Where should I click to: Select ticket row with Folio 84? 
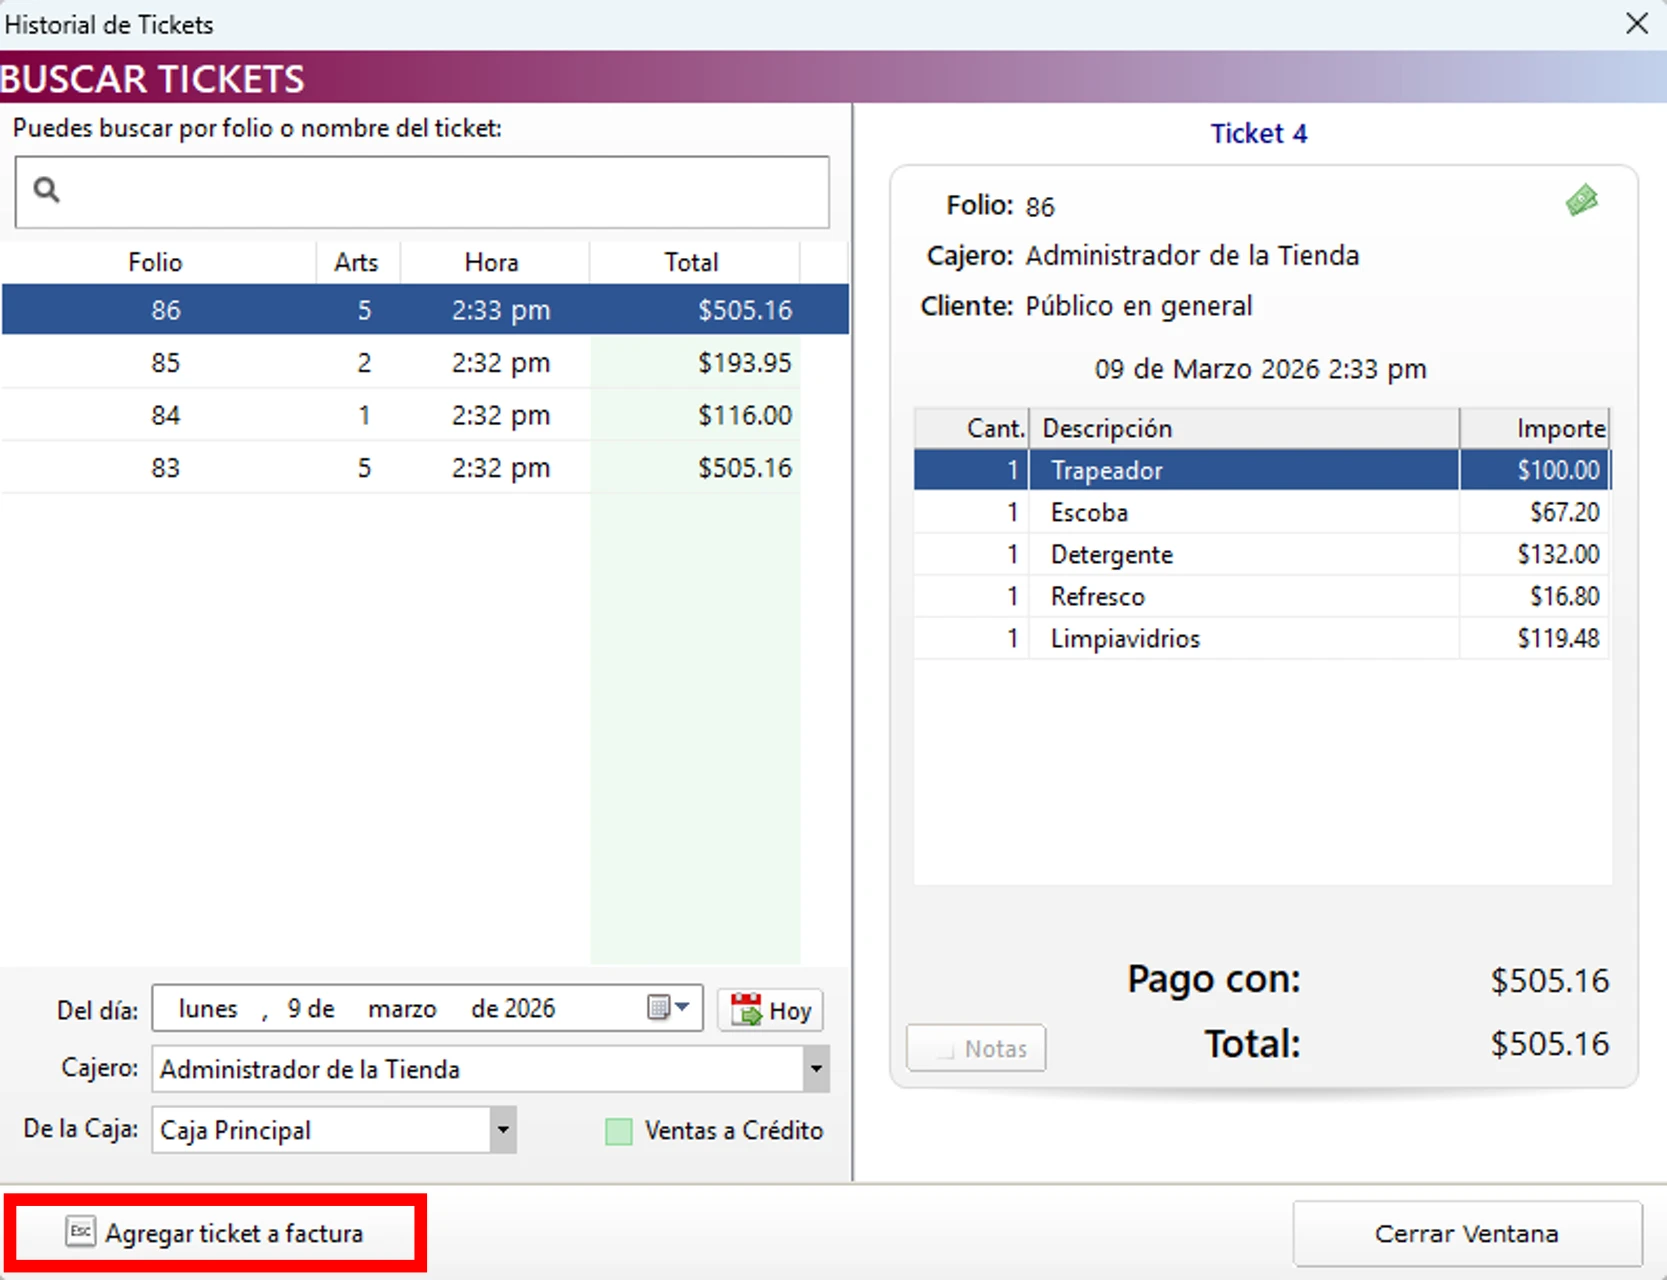pos(400,415)
